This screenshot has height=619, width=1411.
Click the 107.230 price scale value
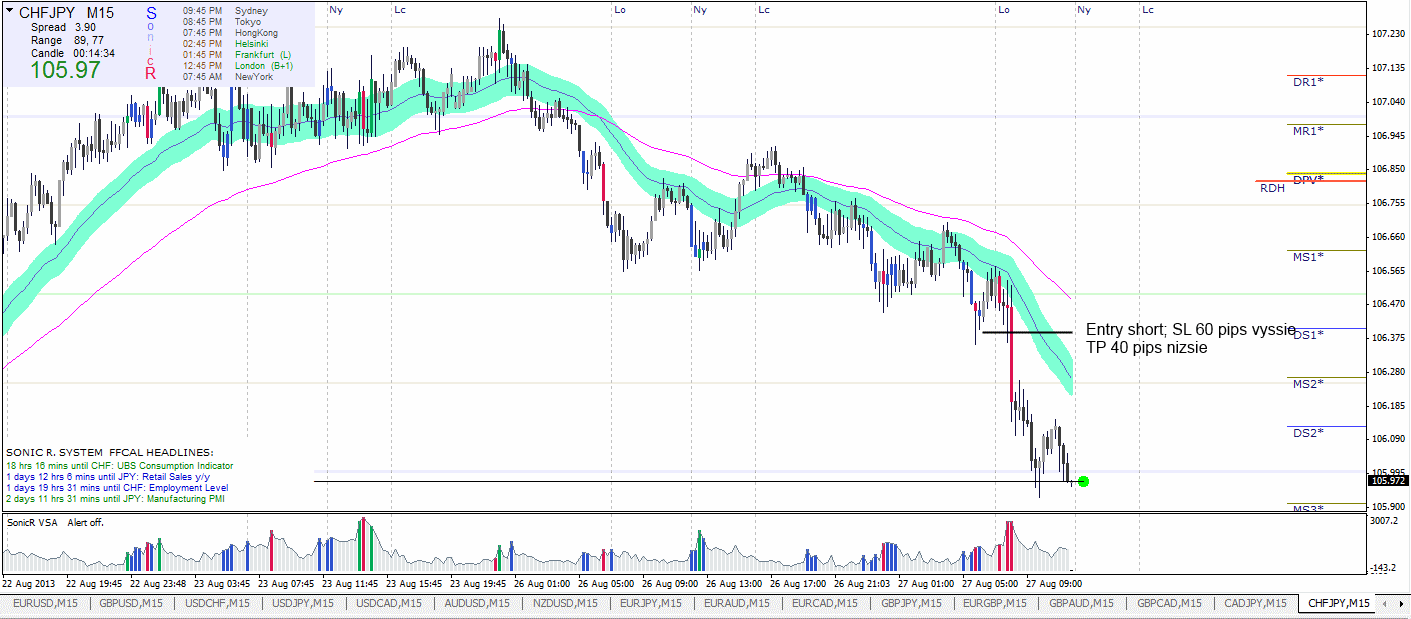(1388, 34)
